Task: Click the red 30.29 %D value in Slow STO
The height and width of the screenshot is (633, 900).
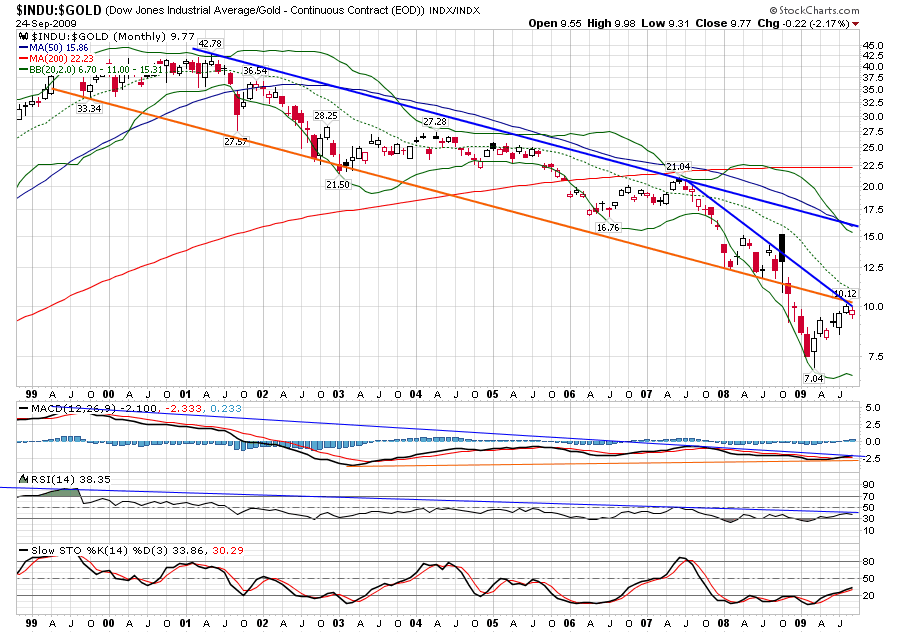Action: 228,550
